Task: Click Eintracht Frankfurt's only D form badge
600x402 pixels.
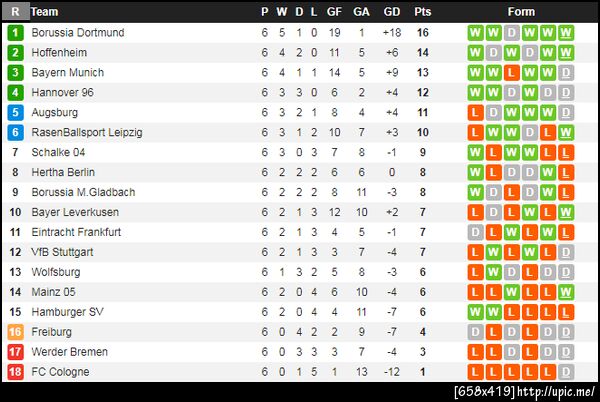Action: 475,232
